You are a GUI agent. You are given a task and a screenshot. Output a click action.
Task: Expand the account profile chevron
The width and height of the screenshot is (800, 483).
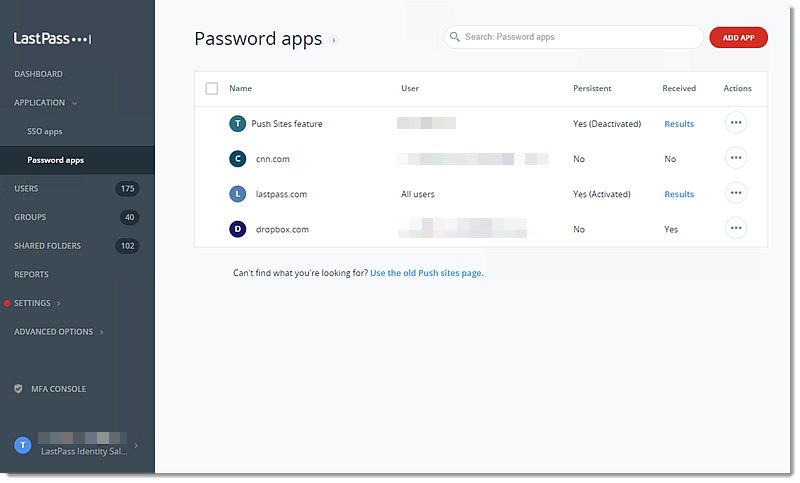[x=136, y=445]
